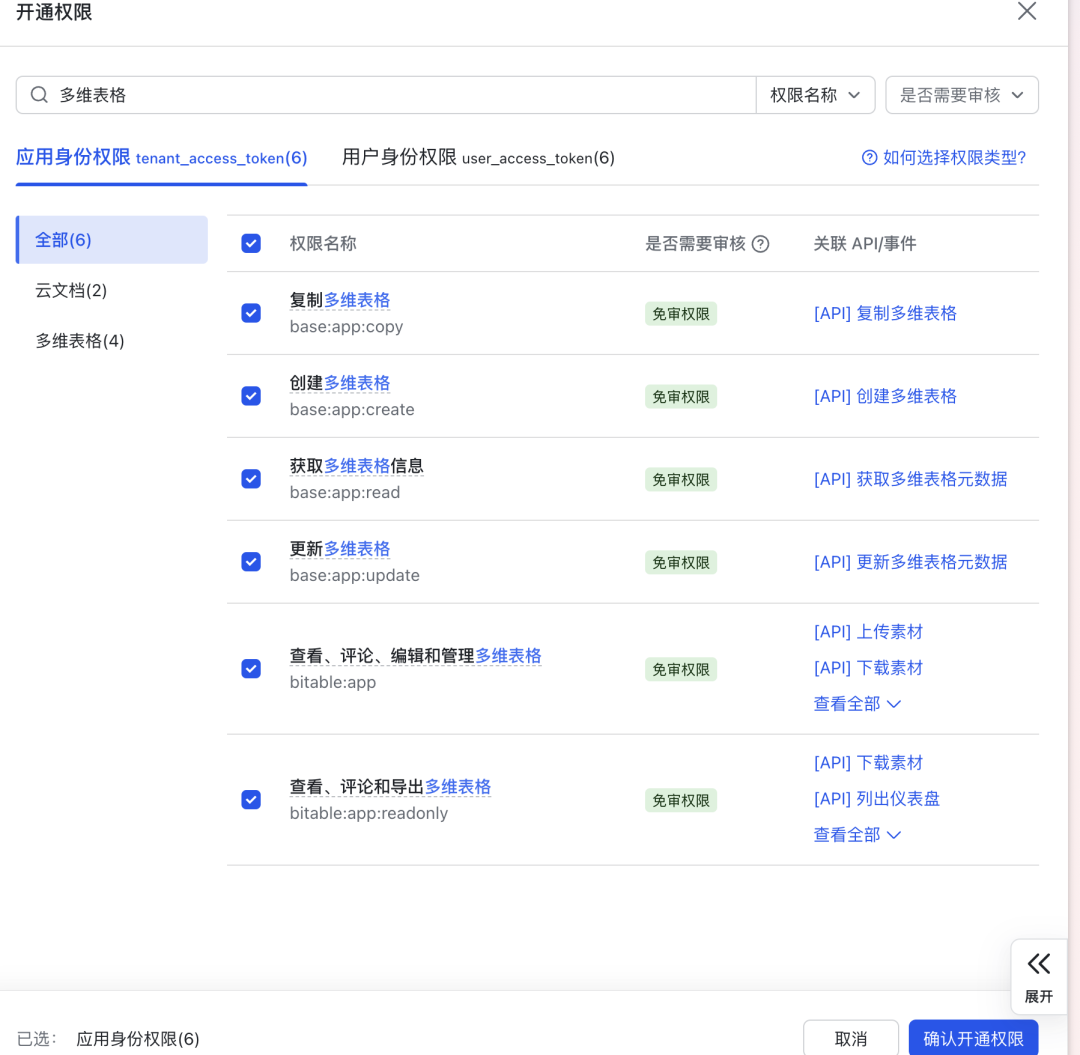Select the 云文档(2) category

click(71, 291)
